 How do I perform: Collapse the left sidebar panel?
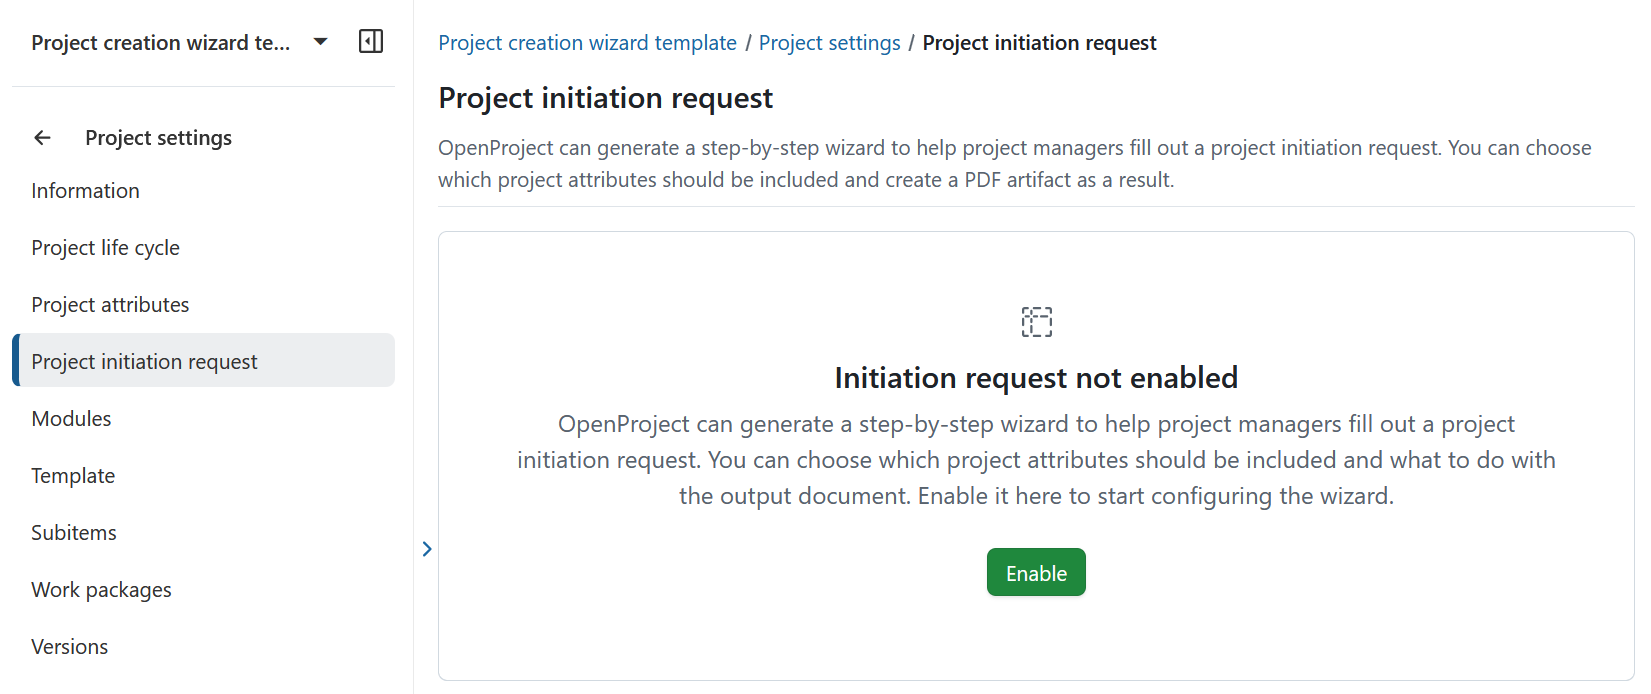370,41
